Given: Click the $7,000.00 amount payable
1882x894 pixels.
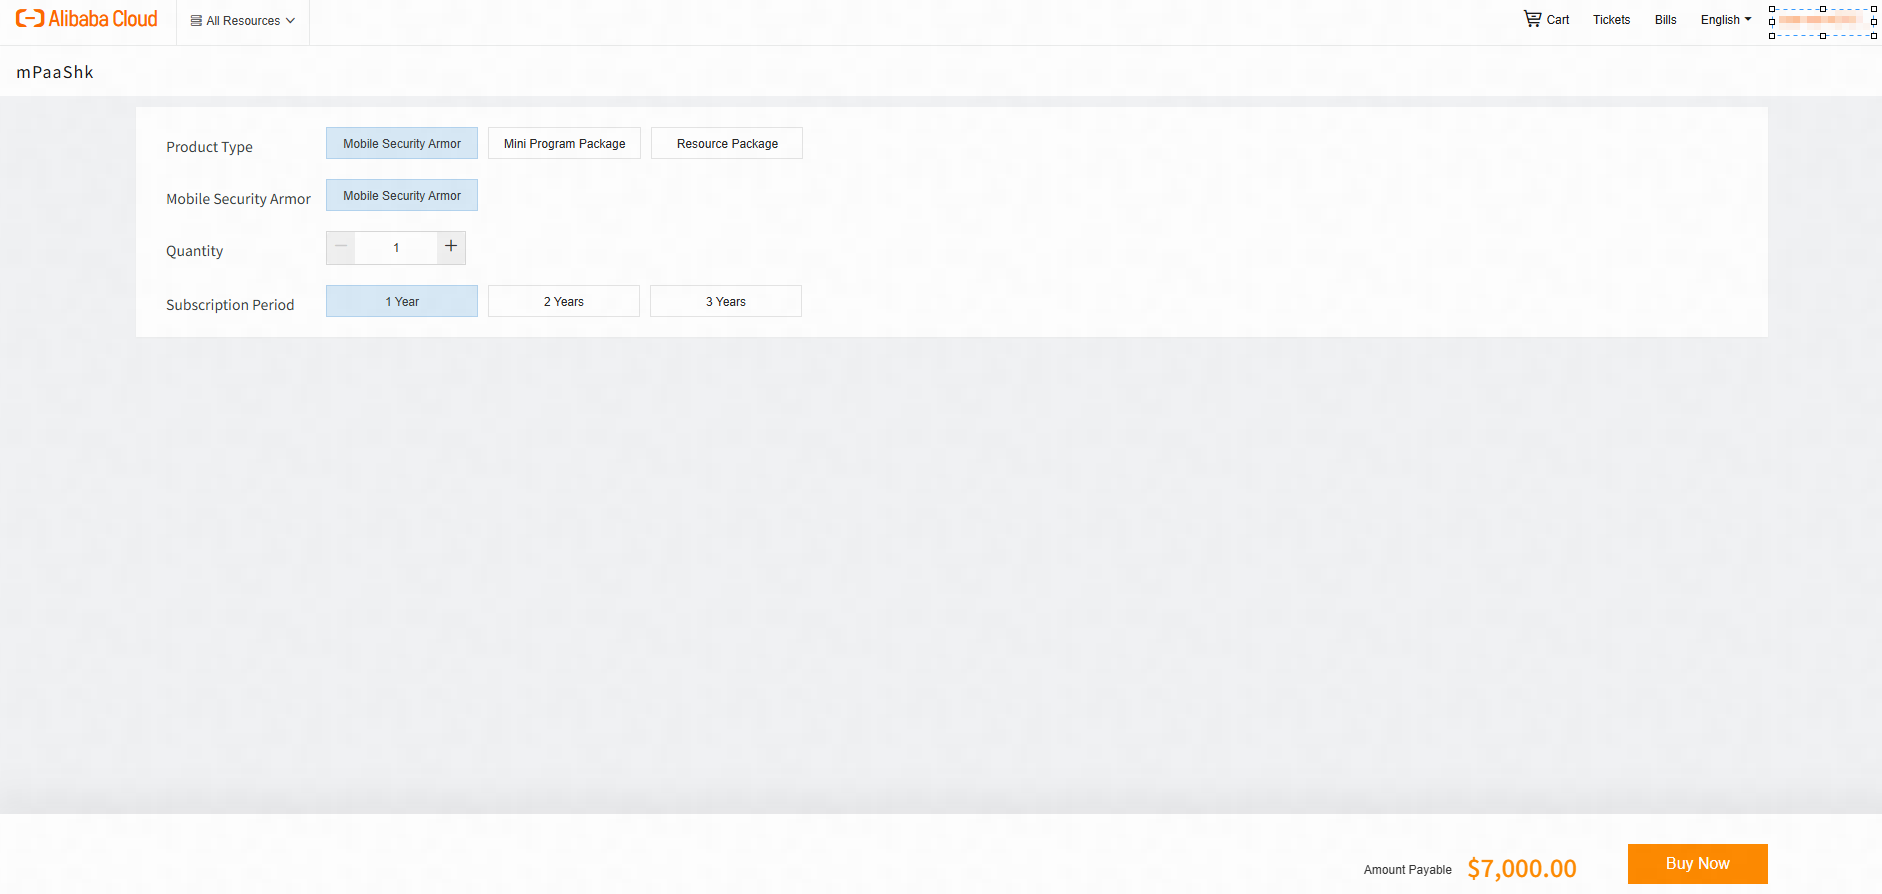Looking at the screenshot, I should pos(1521,869).
